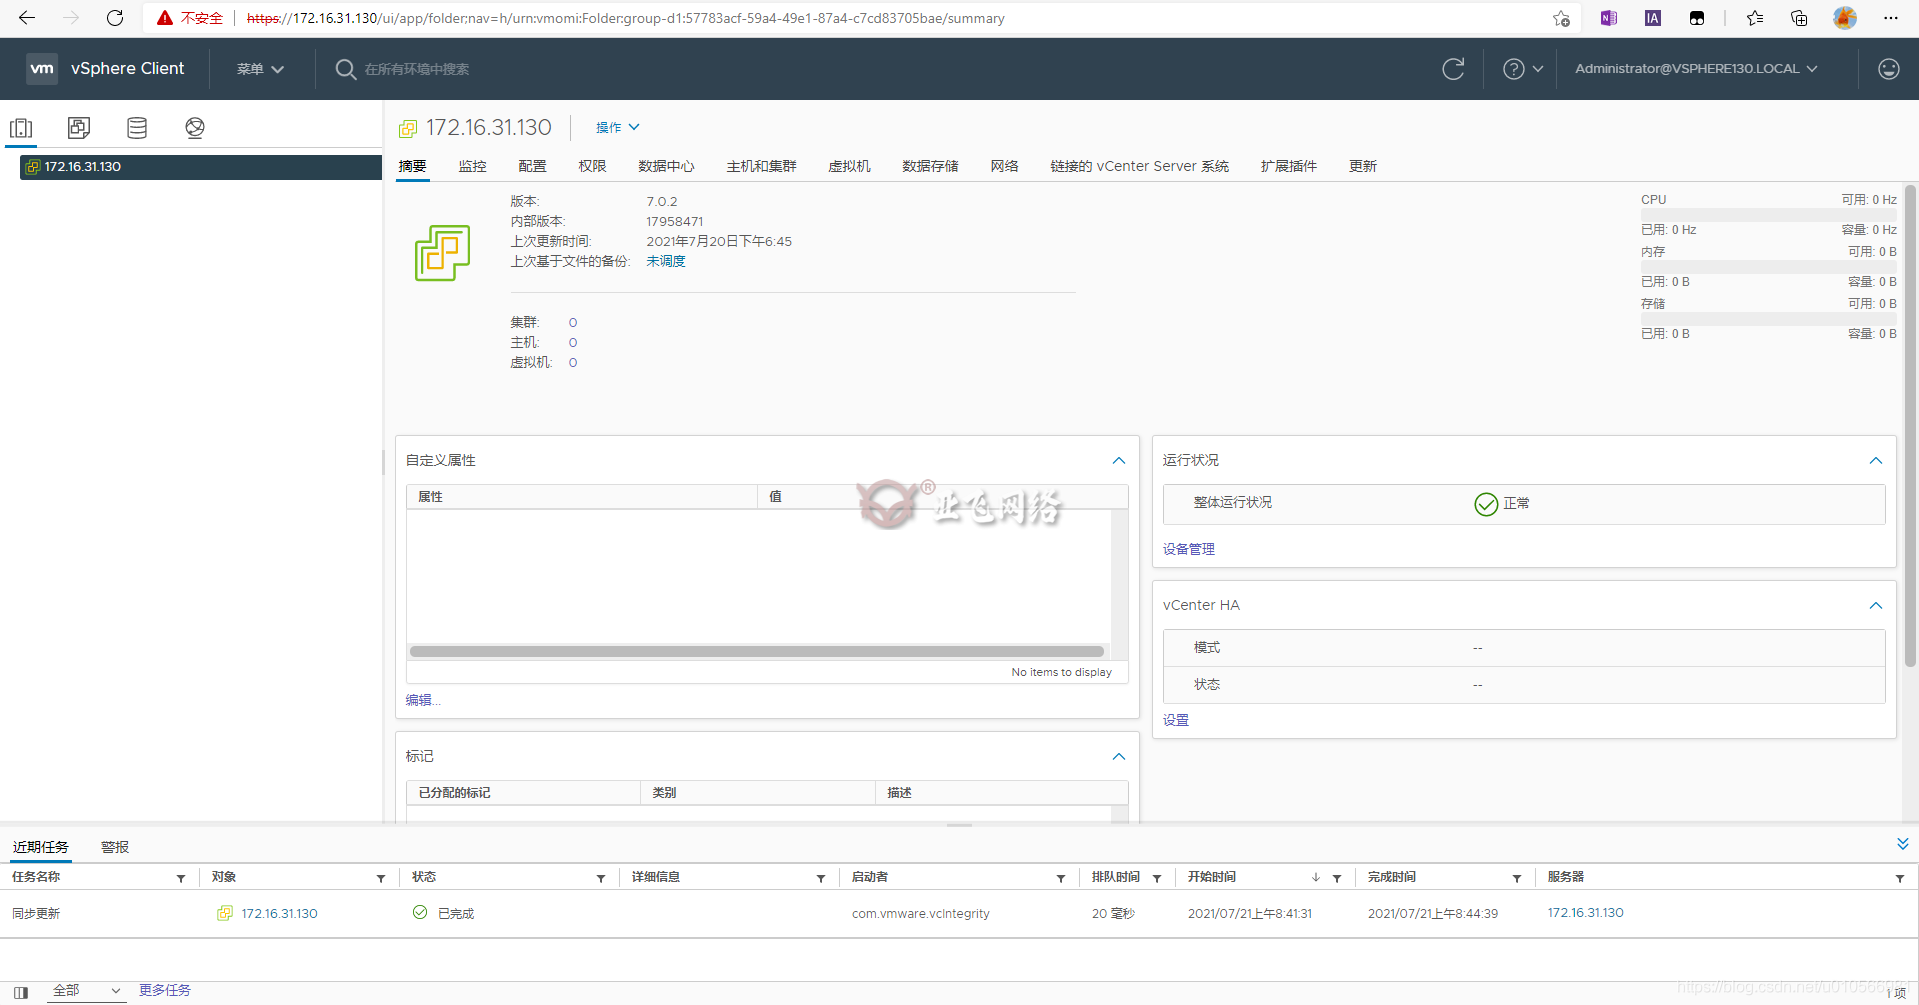Click the browser address bar URL

625,18
